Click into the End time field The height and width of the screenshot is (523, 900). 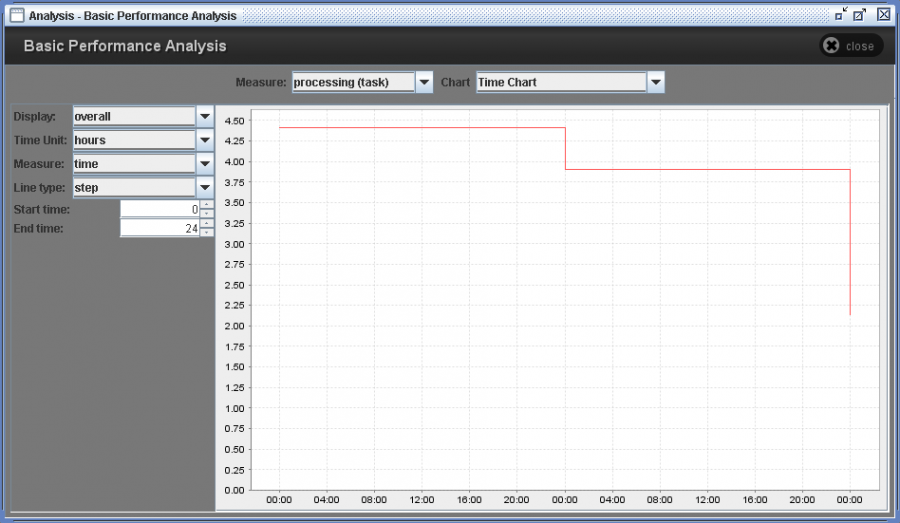(160, 228)
